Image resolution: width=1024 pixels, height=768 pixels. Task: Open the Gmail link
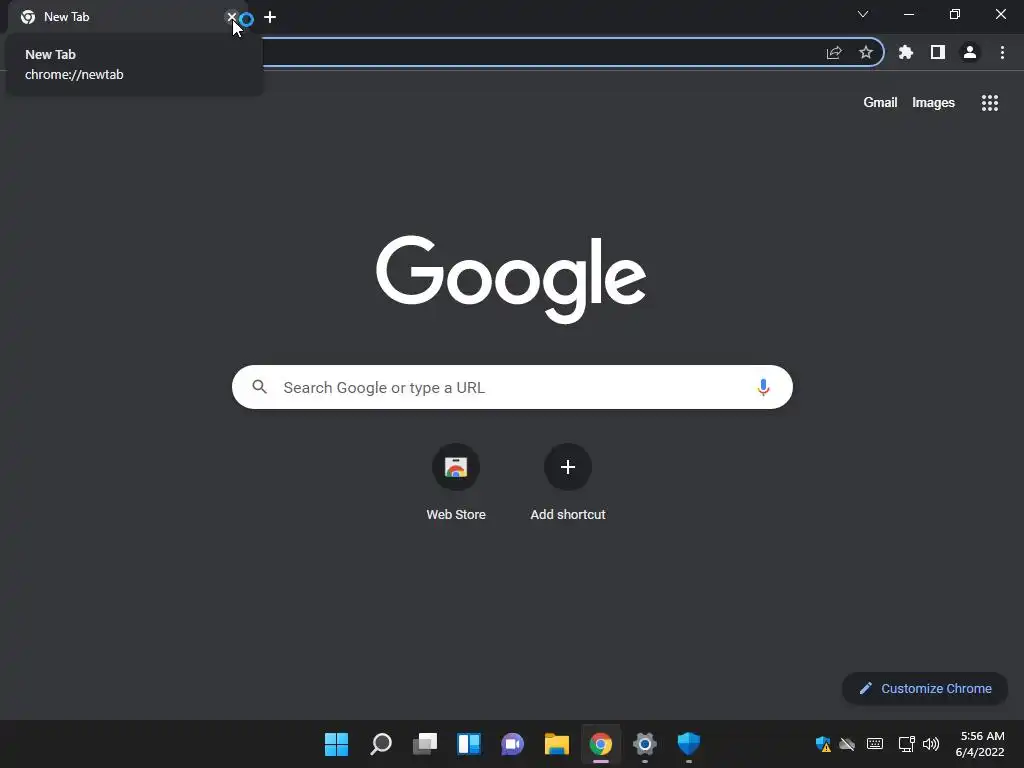[x=880, y=103]
